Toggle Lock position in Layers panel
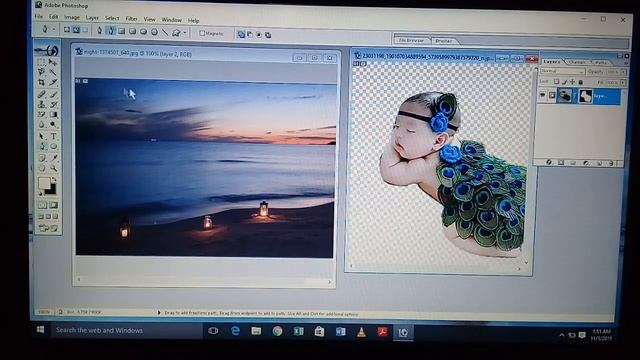Viewport: 640px width, 360px height. pyautogui.click(x=572, y=82)
